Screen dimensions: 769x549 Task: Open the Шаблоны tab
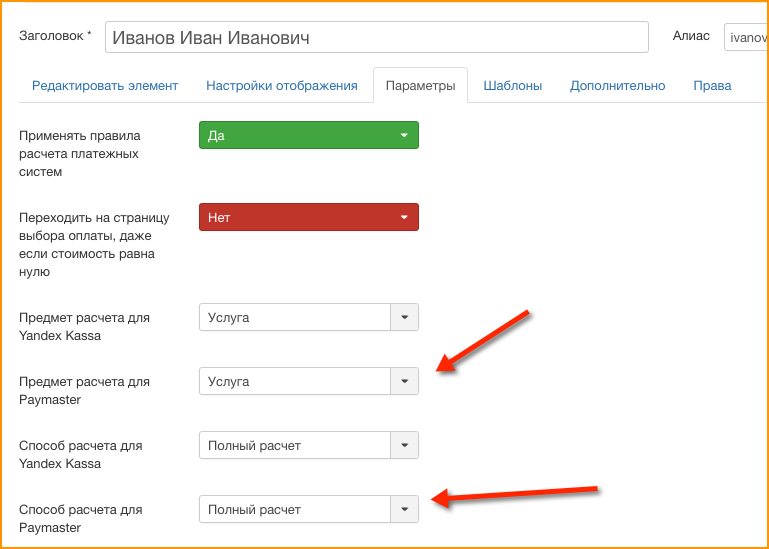coord(513,86)
